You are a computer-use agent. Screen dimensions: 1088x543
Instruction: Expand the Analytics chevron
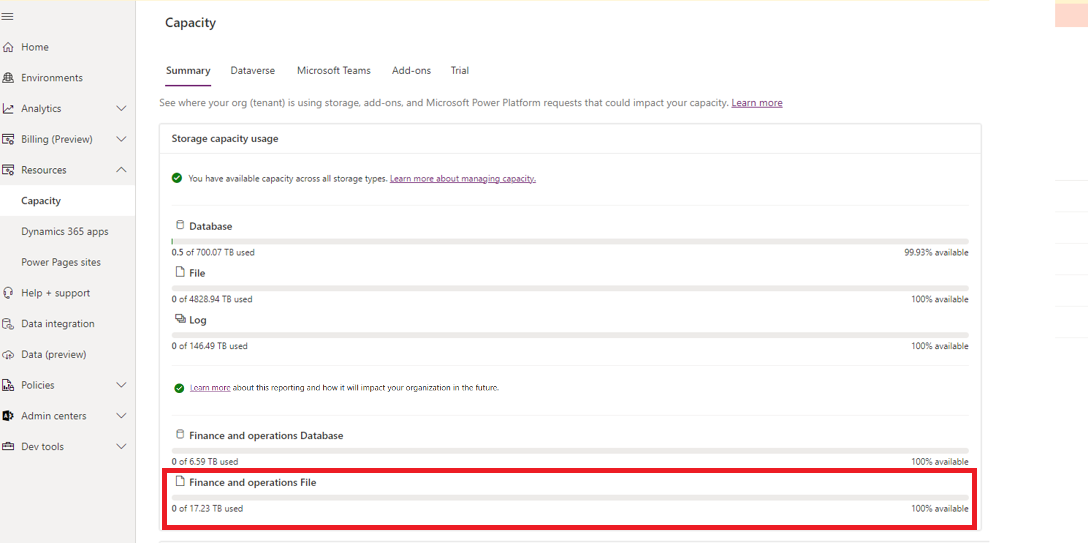pyautogui.click(x=121, y=108)
